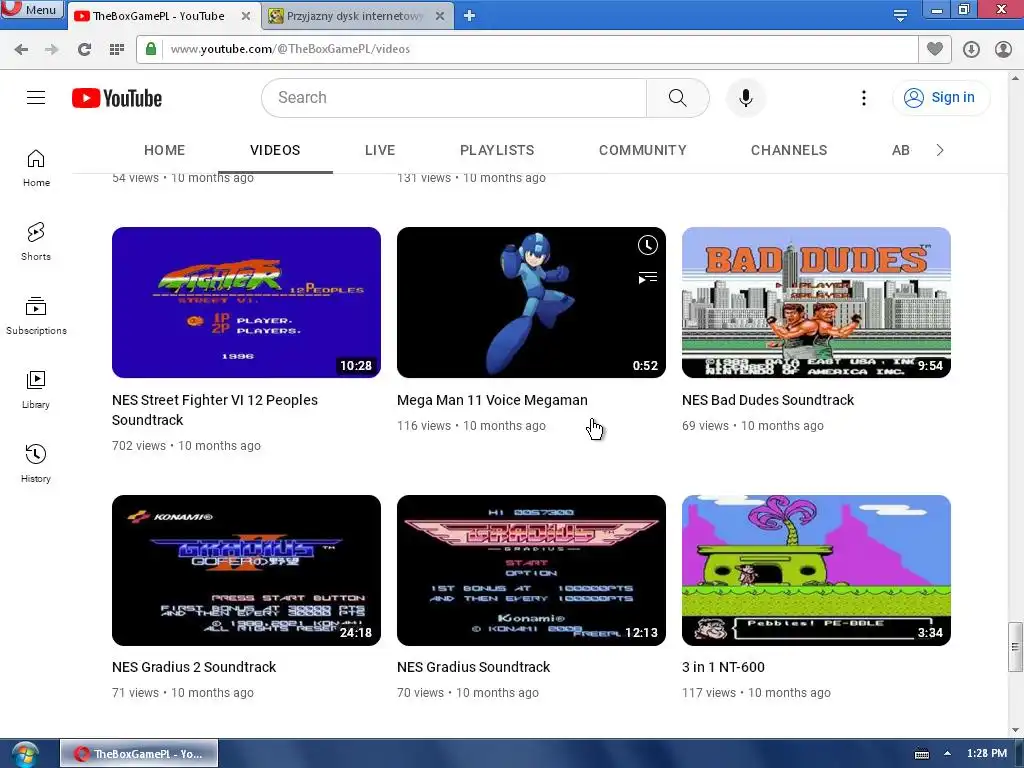Open the tab list menu icon
The width and height of the screenshot is (1024, 768).
(900, 15)
